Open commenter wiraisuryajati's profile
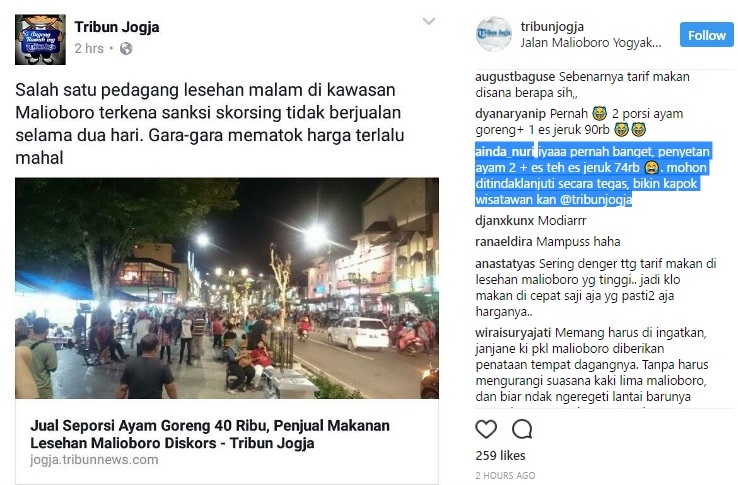Viewport: 738px width, 485px height. click(513, 333)
